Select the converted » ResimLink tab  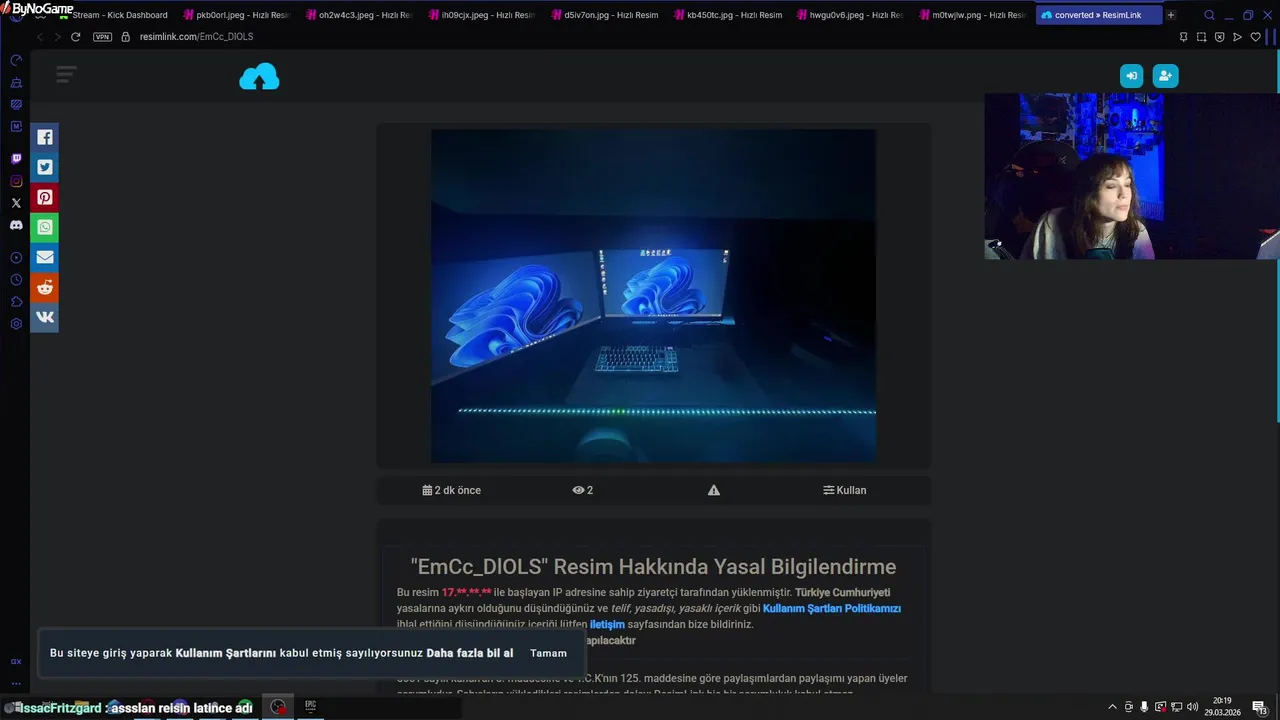[x=1098, y=15]
